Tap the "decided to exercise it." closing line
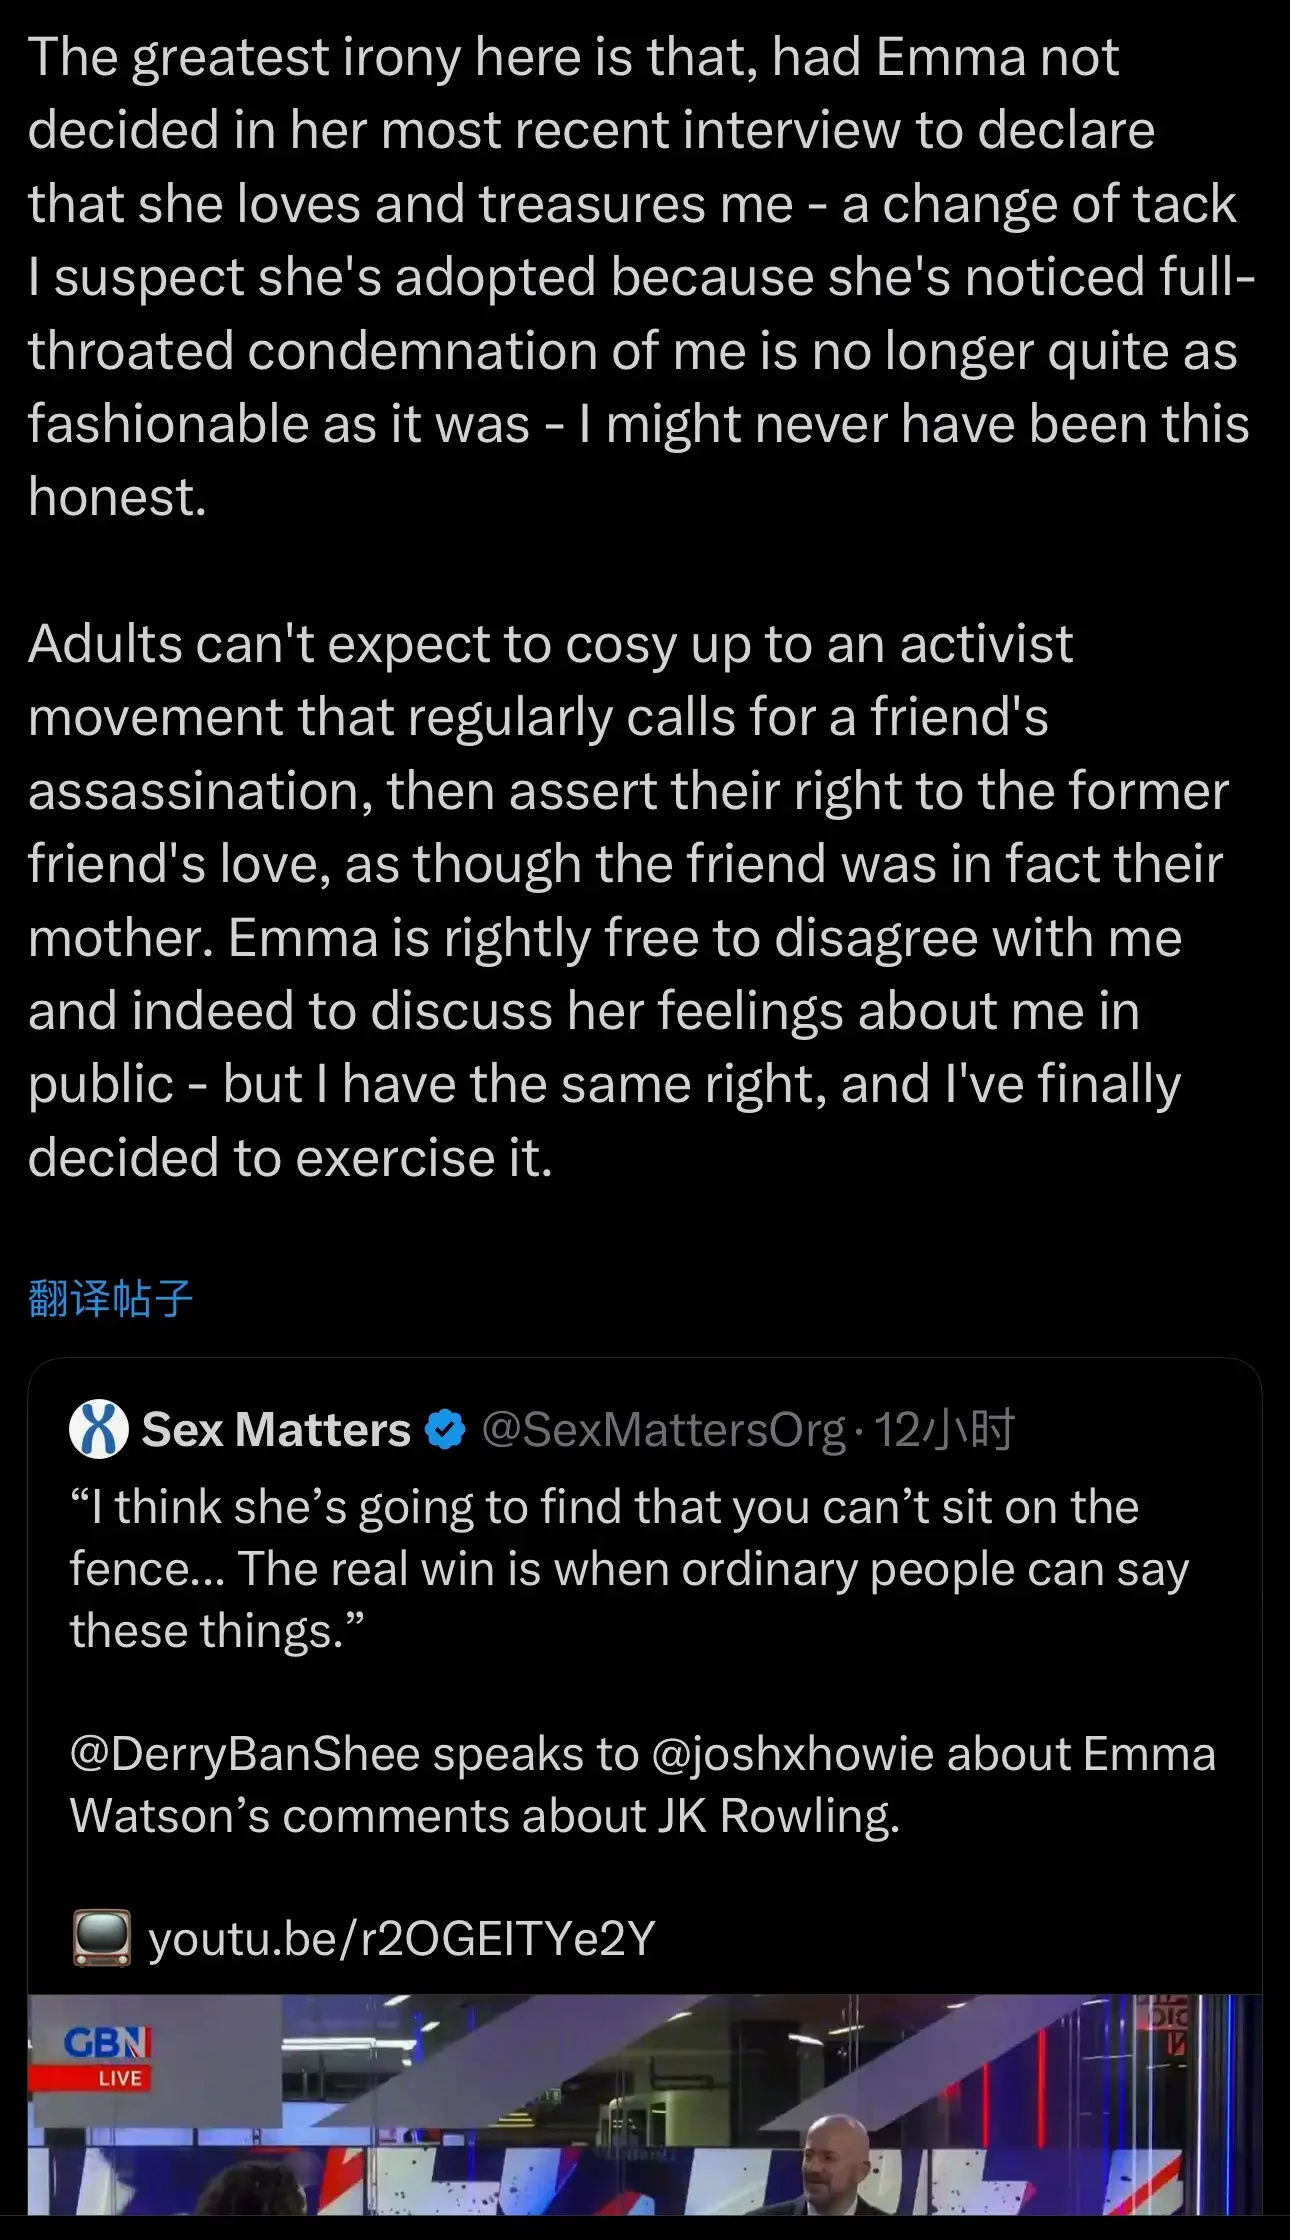The height and width of the screenshot is (2240, 1290). tap(290, 1158)
